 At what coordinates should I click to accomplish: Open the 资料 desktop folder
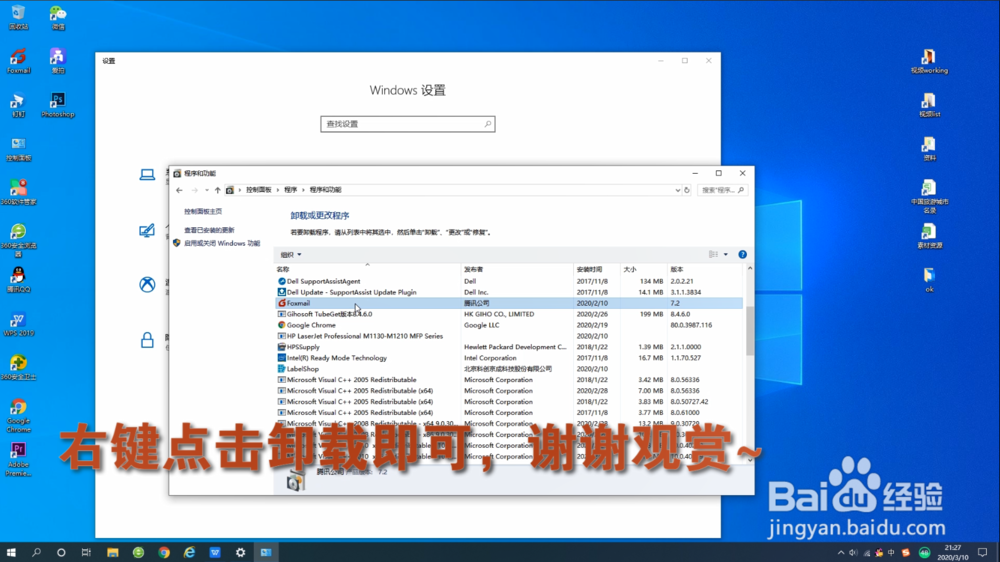(929, 149)
